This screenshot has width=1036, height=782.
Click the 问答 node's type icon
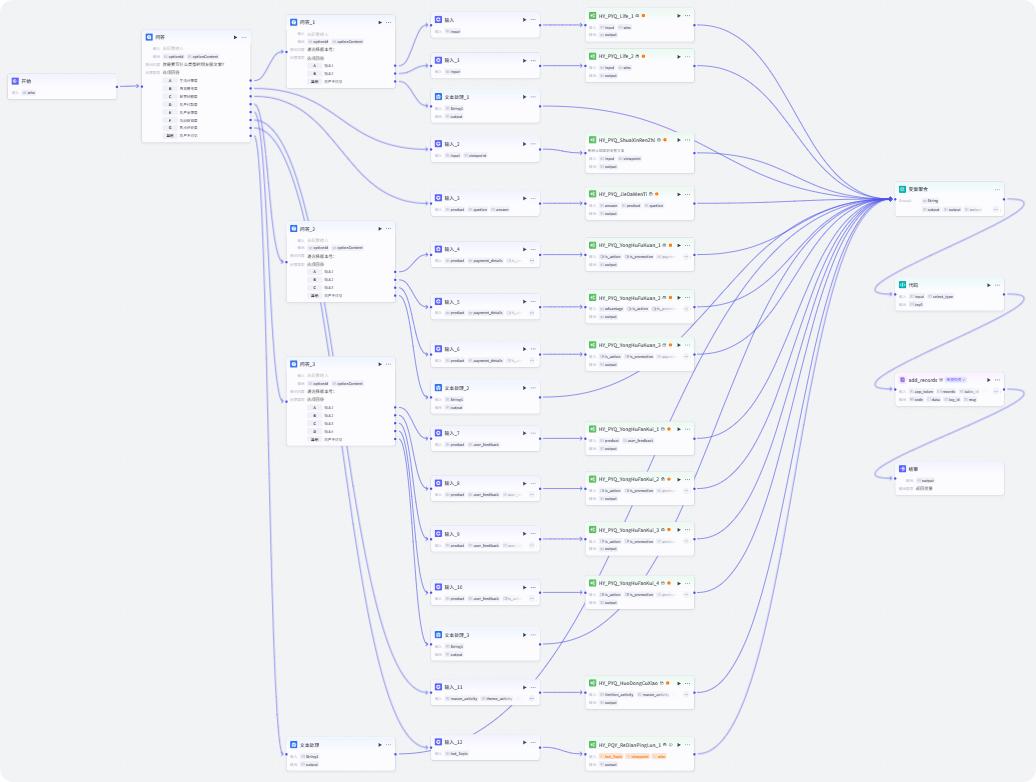[149, 37]
